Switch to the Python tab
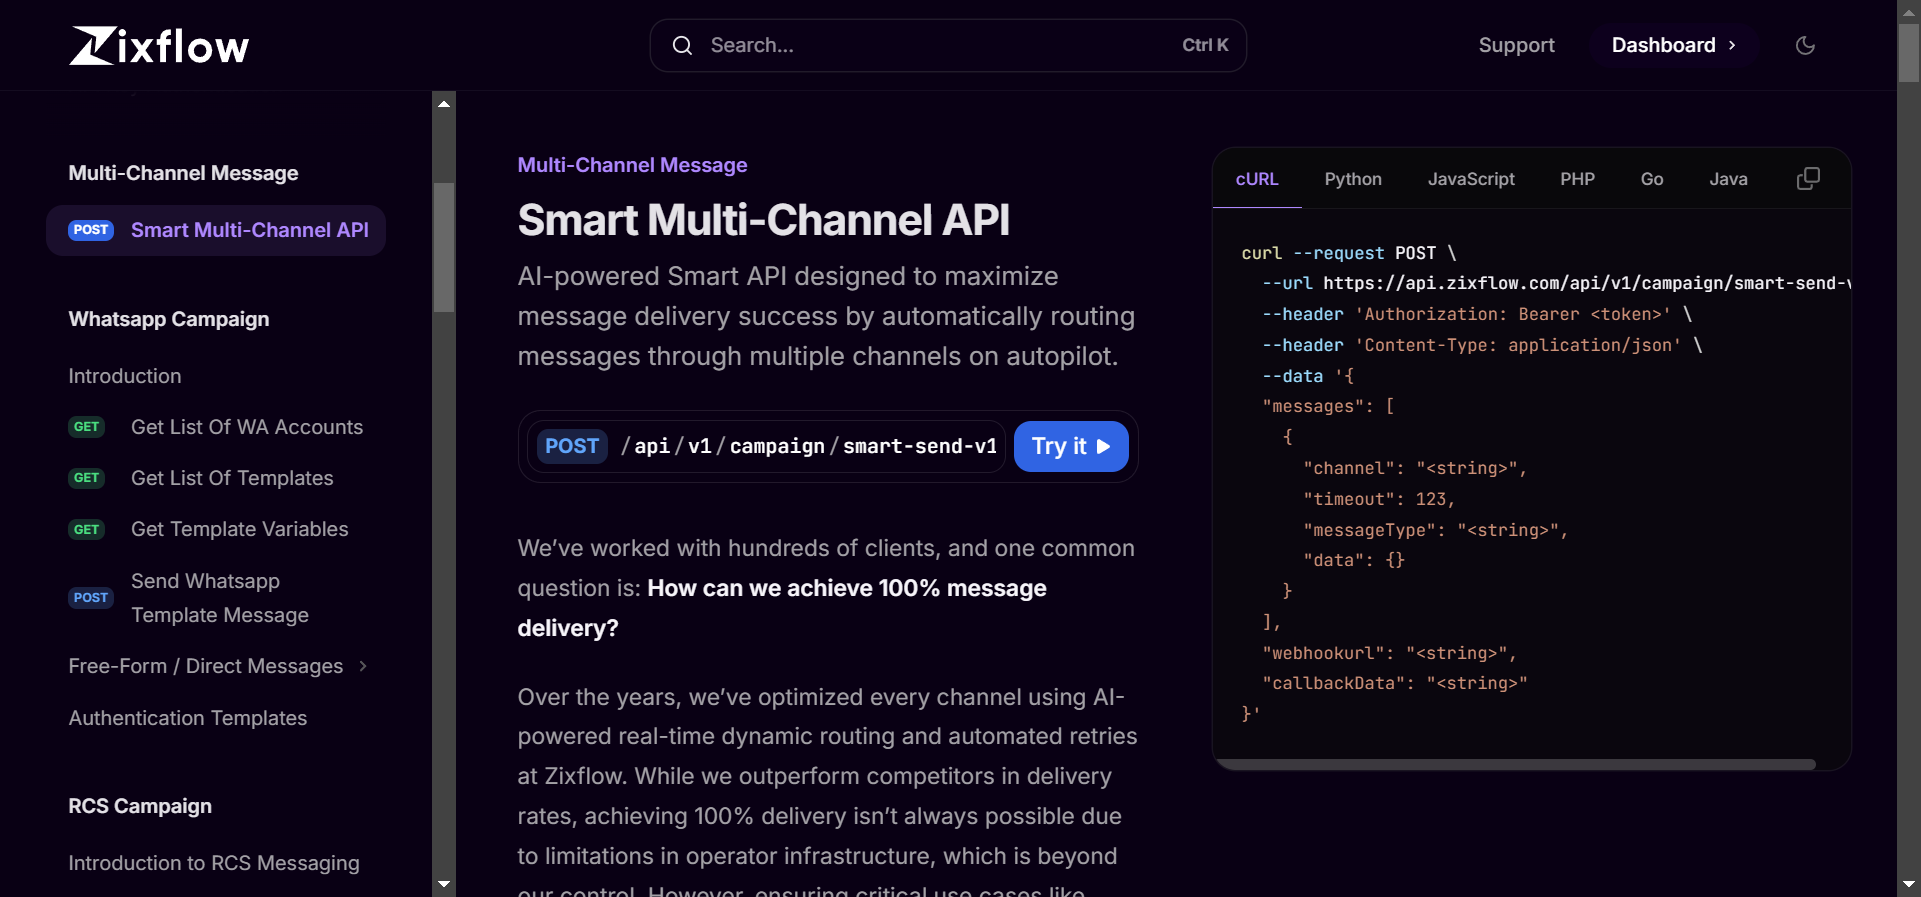The width and height of the screenshot is (1921, 897). pyautogui.click(x=1353, y=179)
